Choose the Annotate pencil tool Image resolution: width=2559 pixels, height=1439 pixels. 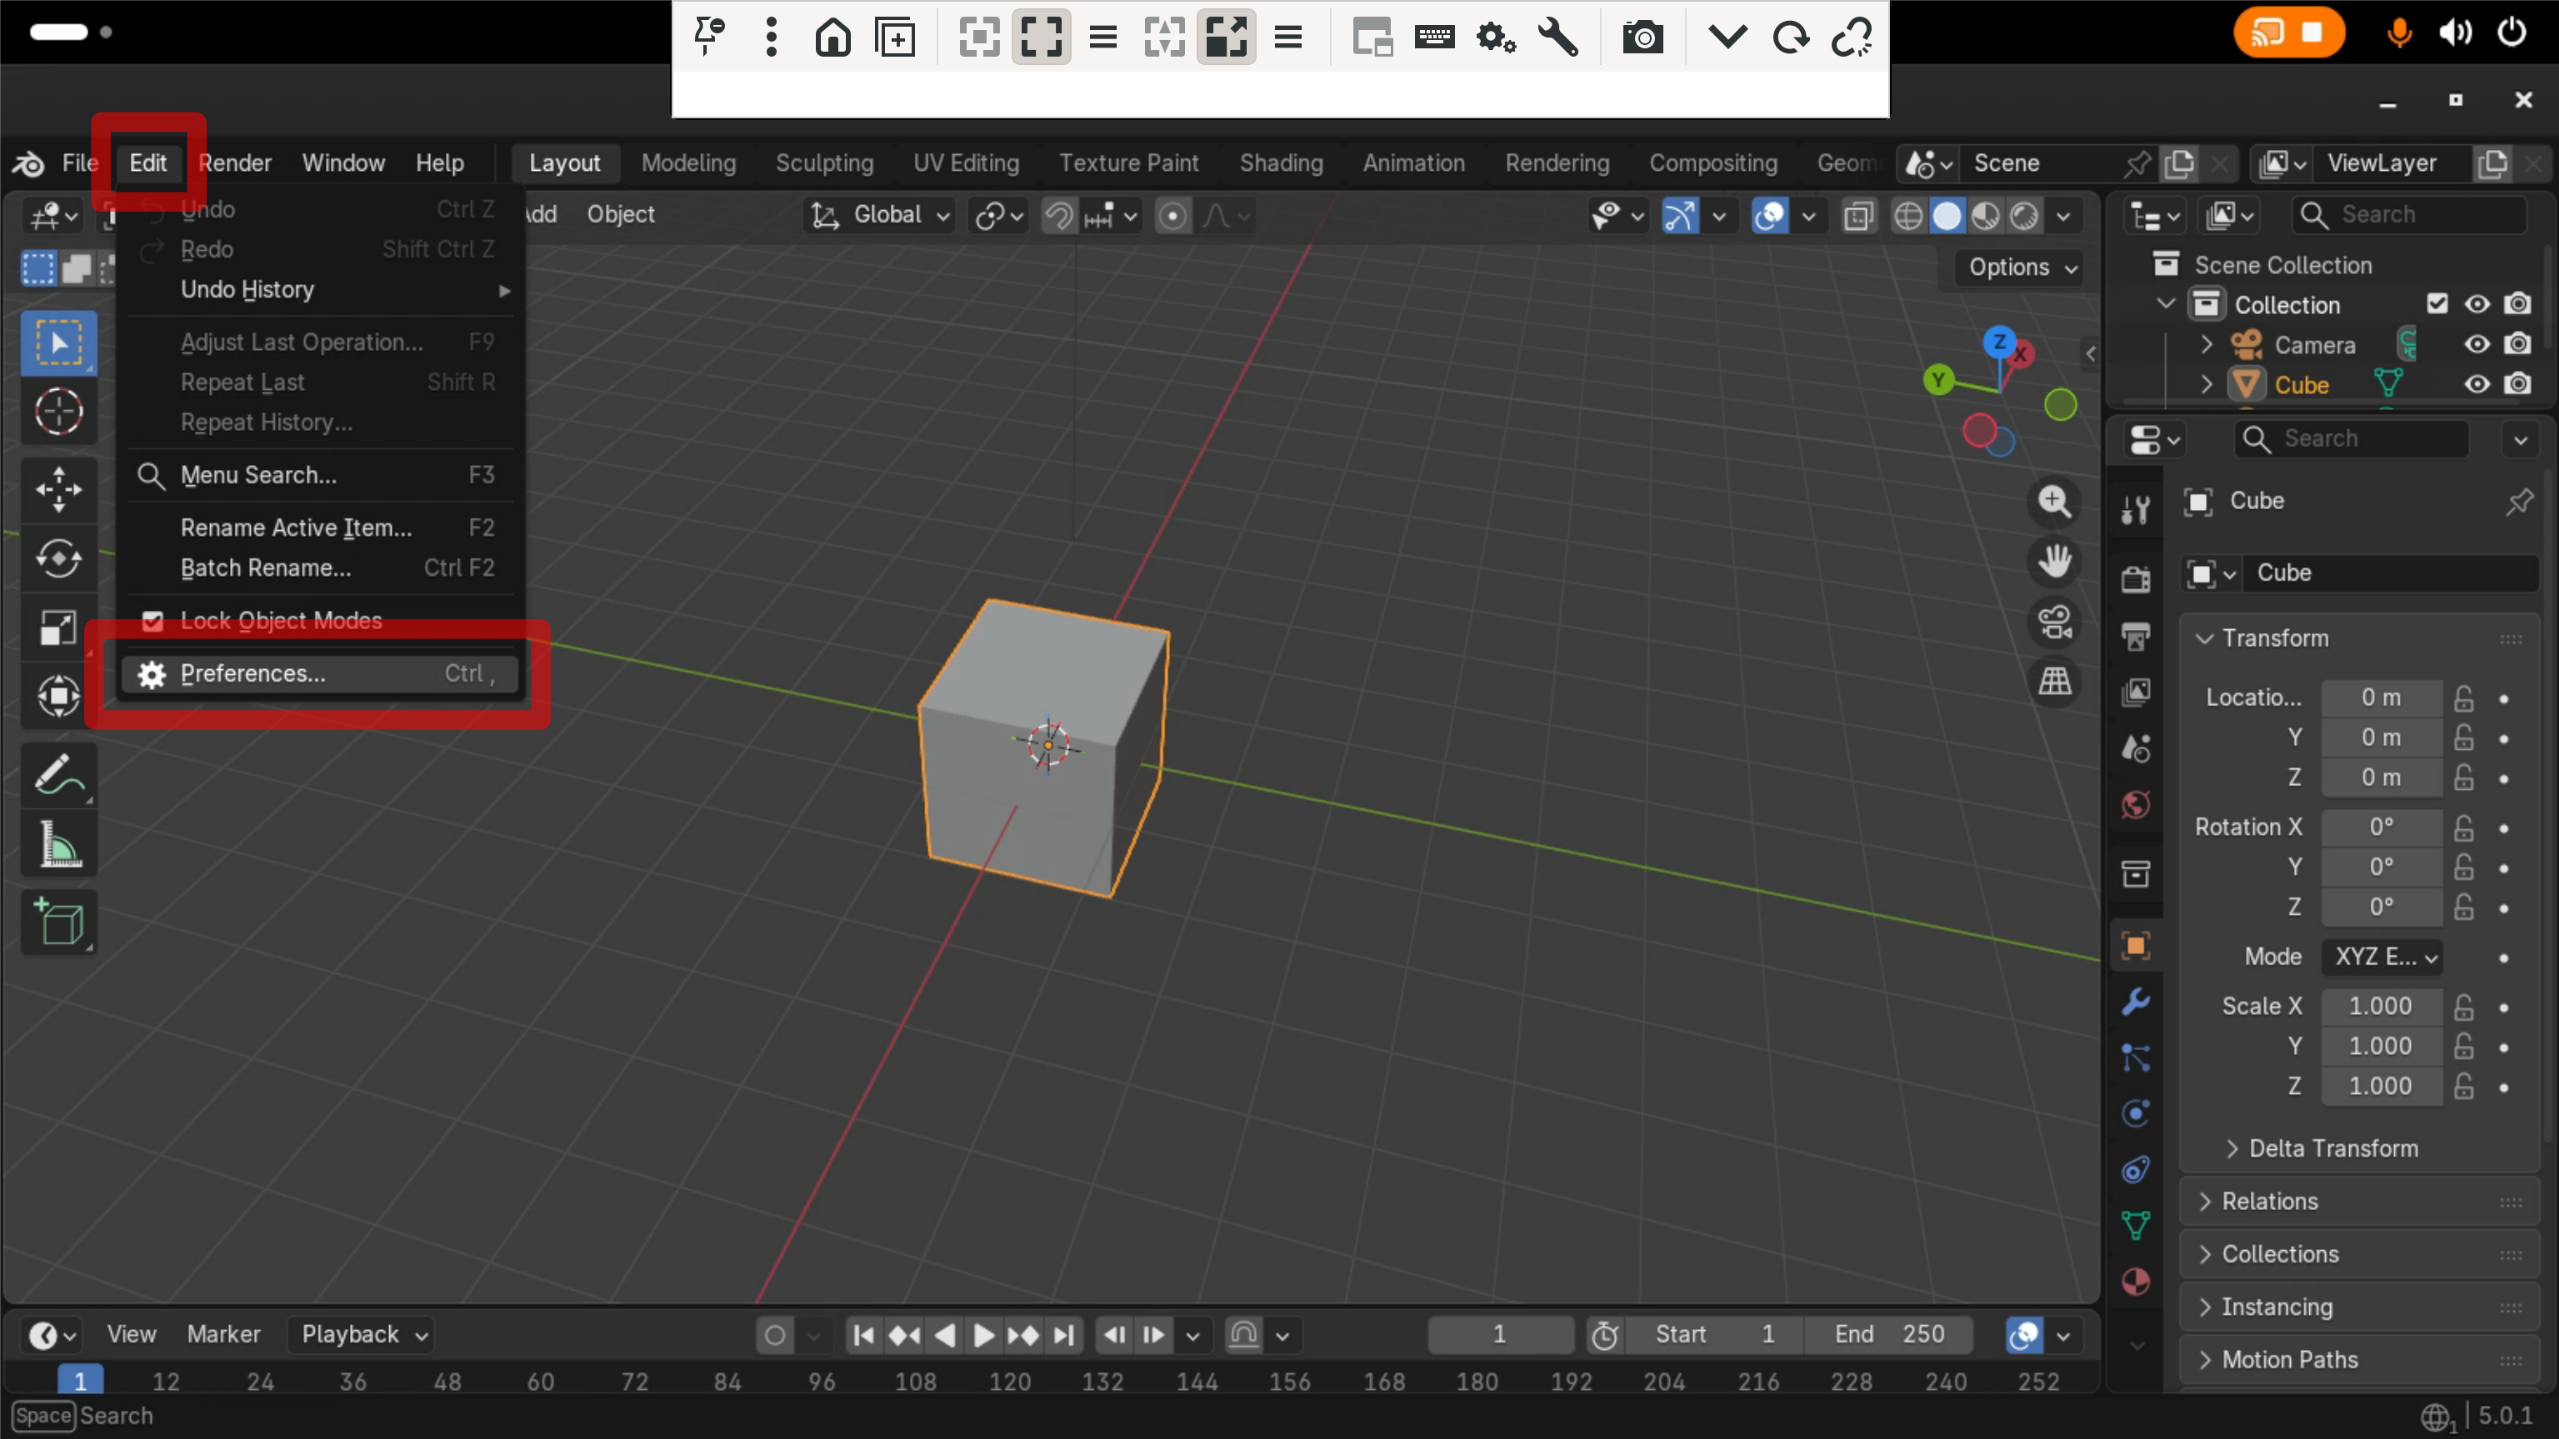(58, 776)
